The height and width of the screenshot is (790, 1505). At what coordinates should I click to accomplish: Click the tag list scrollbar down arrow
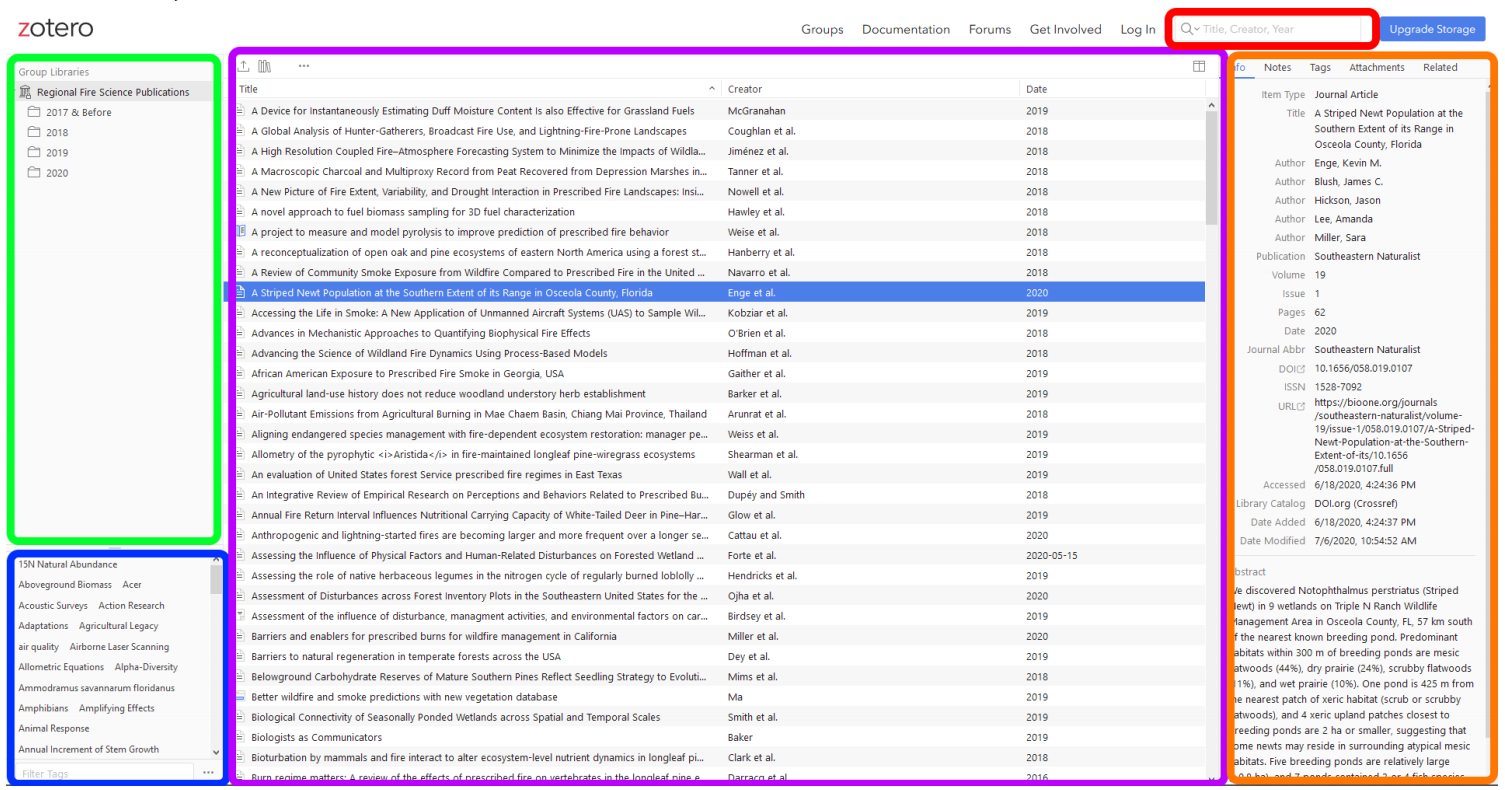217,752
